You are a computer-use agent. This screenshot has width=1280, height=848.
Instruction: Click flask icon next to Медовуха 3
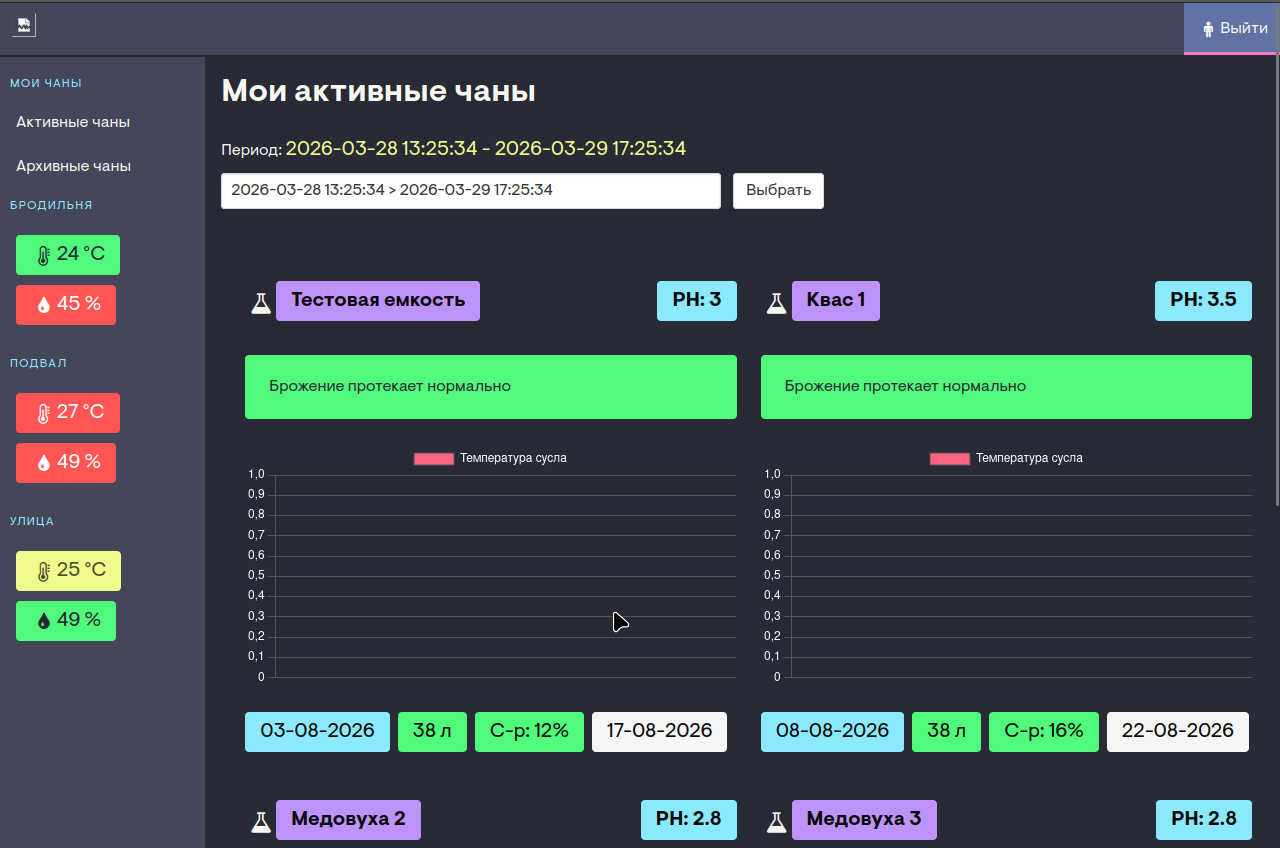(x=776, y=821)
